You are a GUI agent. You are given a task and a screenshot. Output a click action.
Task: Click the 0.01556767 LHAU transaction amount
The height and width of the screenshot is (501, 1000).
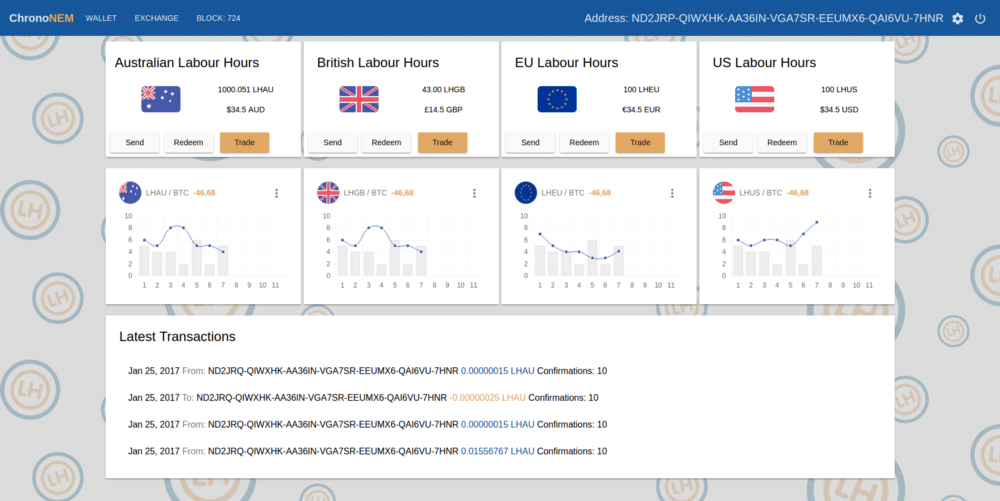point(497,451)
